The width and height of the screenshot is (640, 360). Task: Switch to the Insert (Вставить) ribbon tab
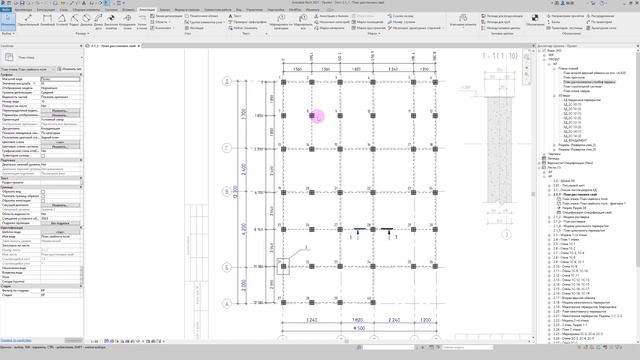(x=128, y=9)
